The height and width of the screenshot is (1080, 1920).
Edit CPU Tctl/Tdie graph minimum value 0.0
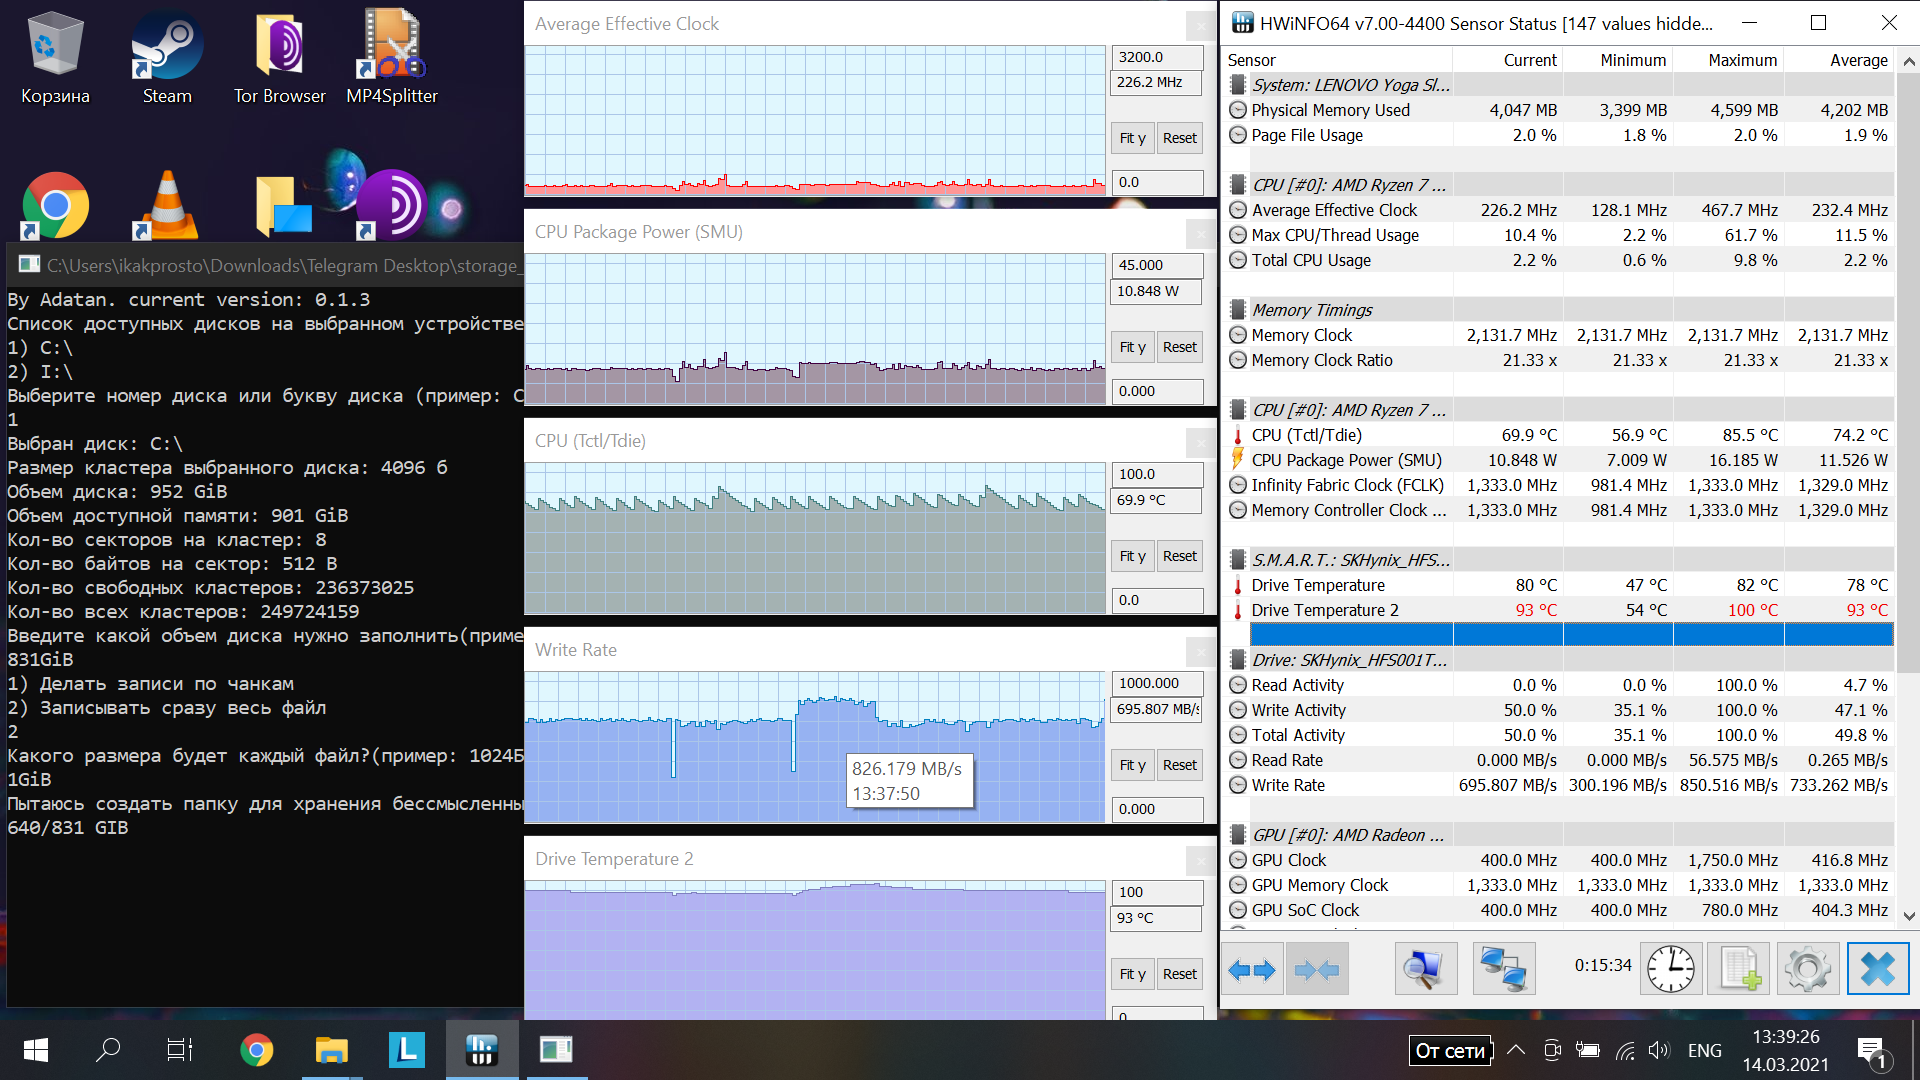tap(1157, 600)
